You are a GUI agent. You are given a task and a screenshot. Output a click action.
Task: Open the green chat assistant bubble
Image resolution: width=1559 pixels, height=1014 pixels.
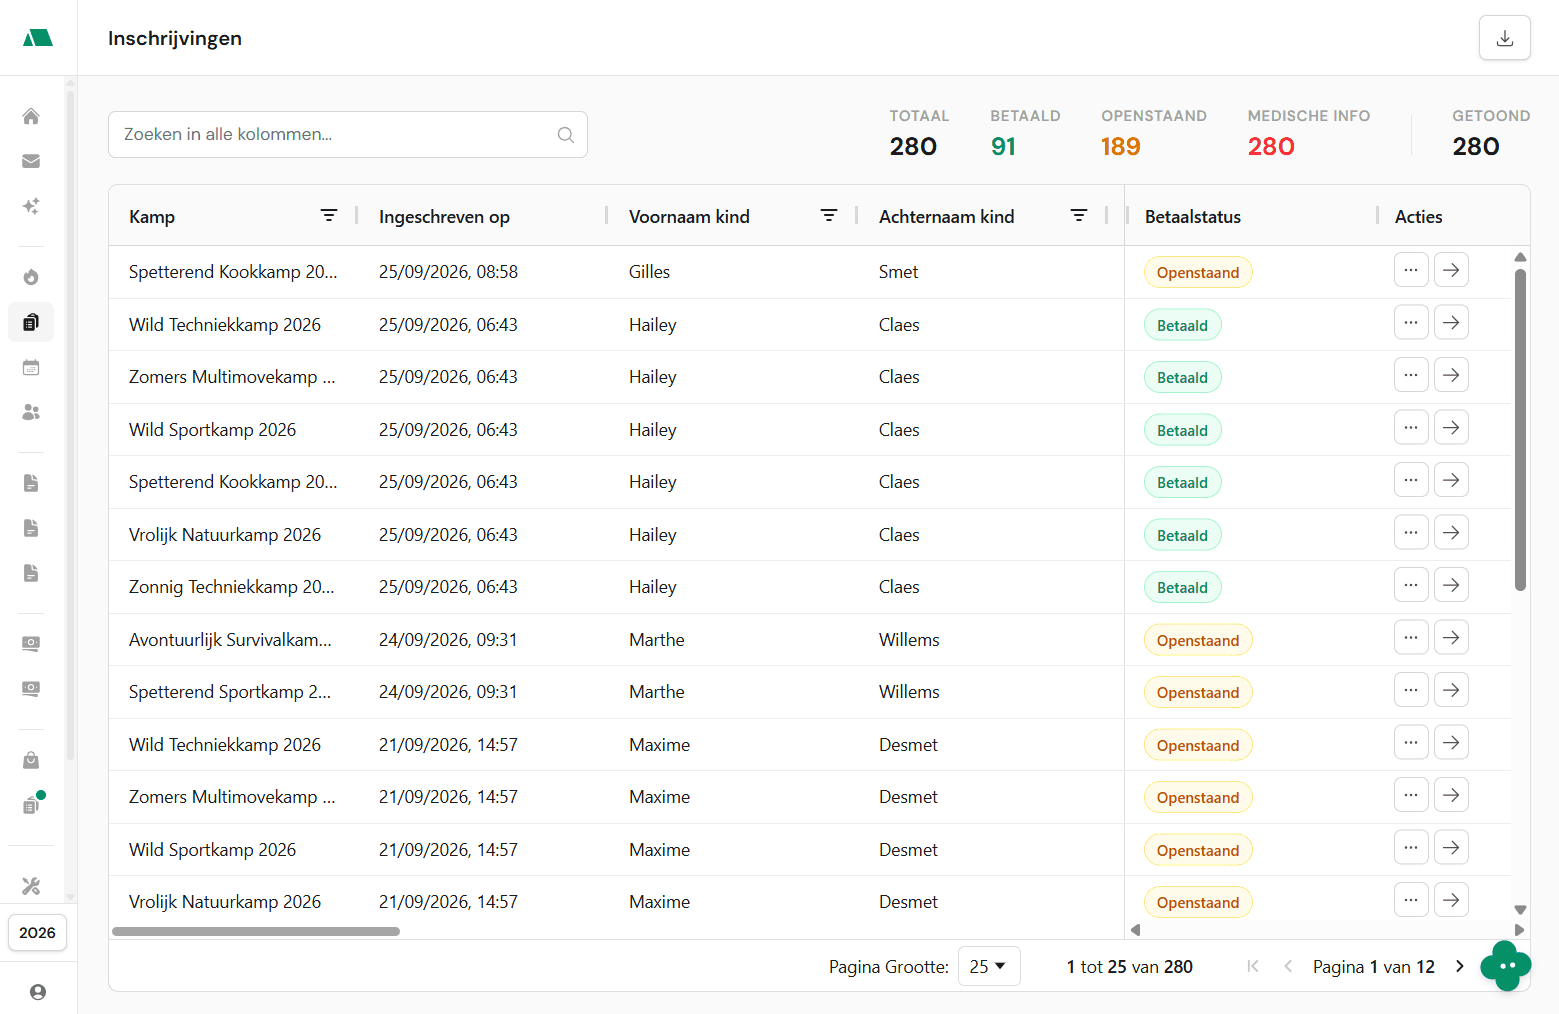click(x=1505, y=966)
